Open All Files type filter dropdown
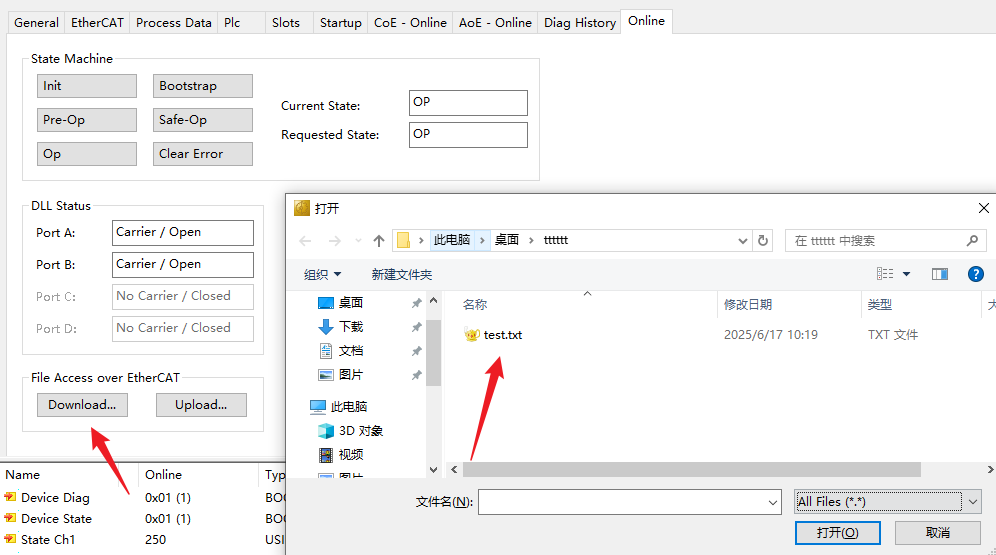The height and width of the screenshot is (555, 996). 972,502
